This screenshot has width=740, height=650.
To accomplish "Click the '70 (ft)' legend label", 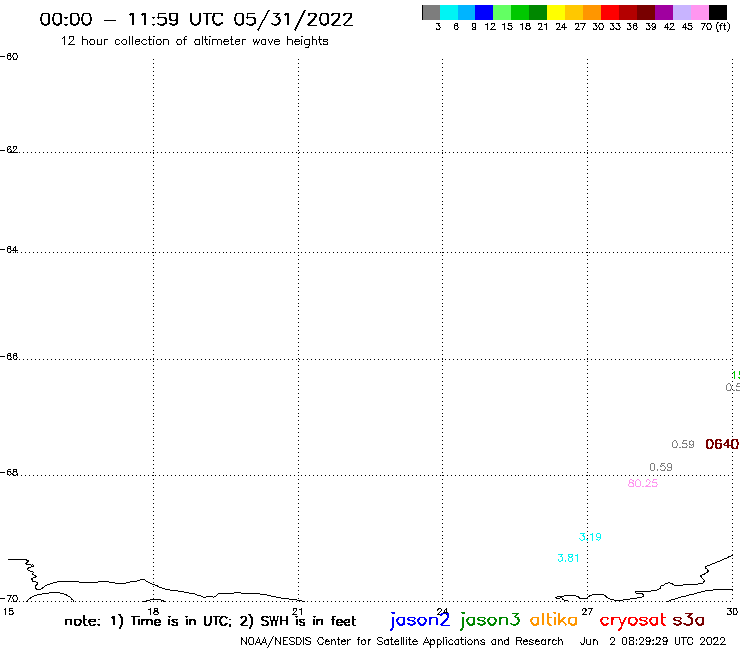I will click(x=715, y=26).
